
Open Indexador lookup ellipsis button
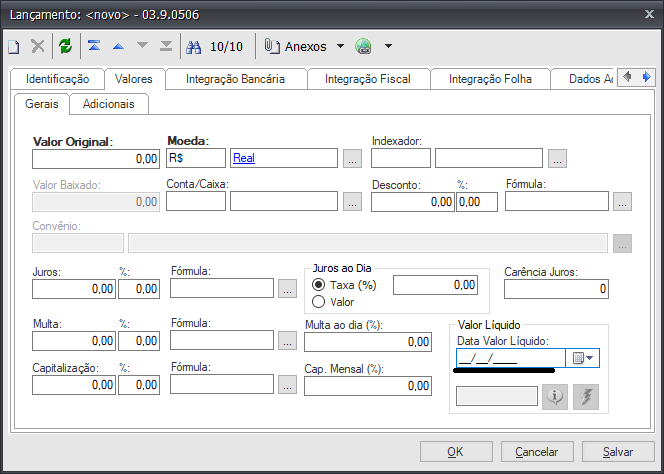(557, 158)
